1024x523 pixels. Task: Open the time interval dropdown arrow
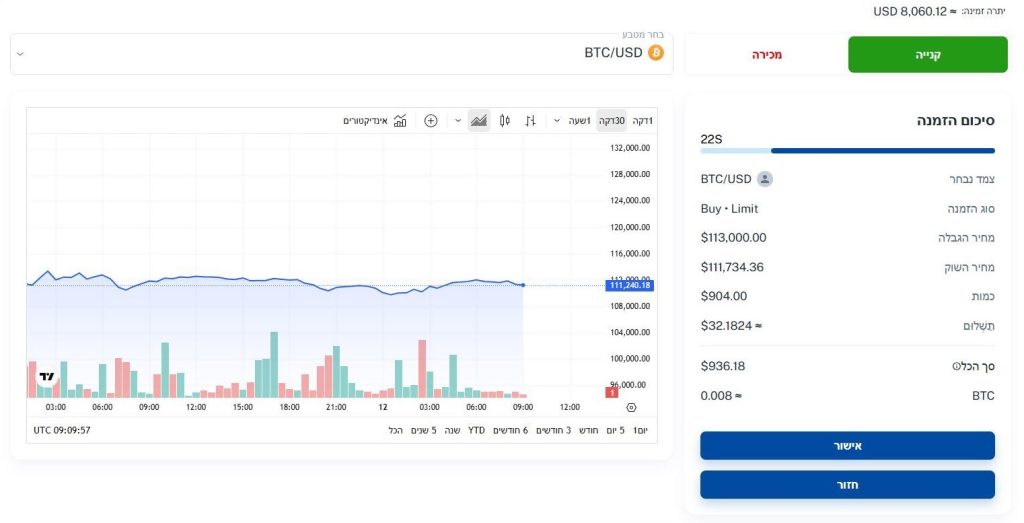point(557,121)
